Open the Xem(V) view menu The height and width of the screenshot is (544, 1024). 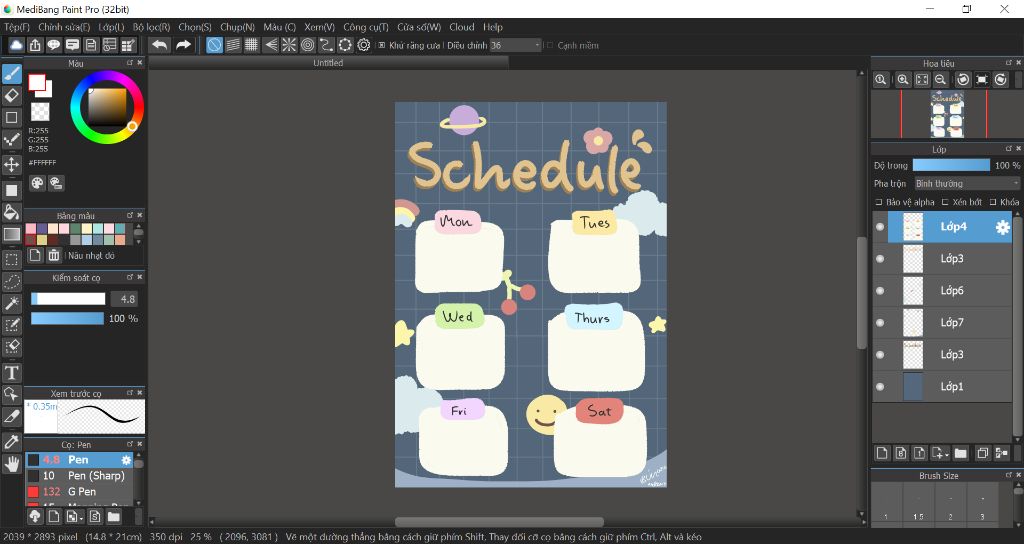(x=319, y=27)
